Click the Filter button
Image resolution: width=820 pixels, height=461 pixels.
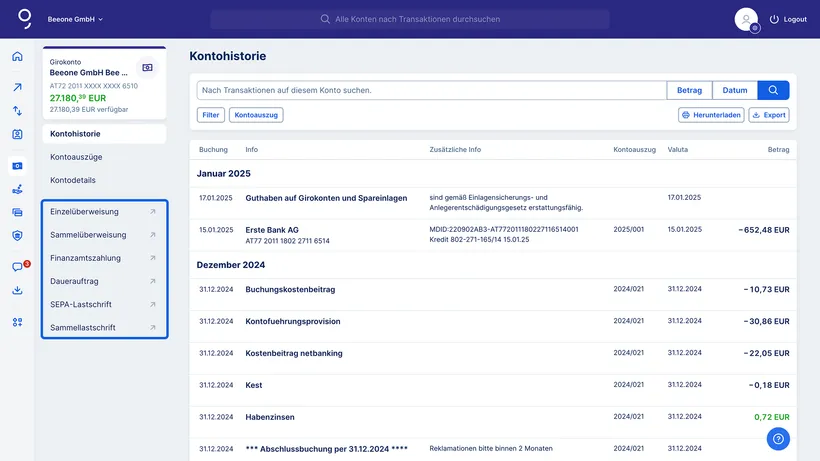pos(211,115)
